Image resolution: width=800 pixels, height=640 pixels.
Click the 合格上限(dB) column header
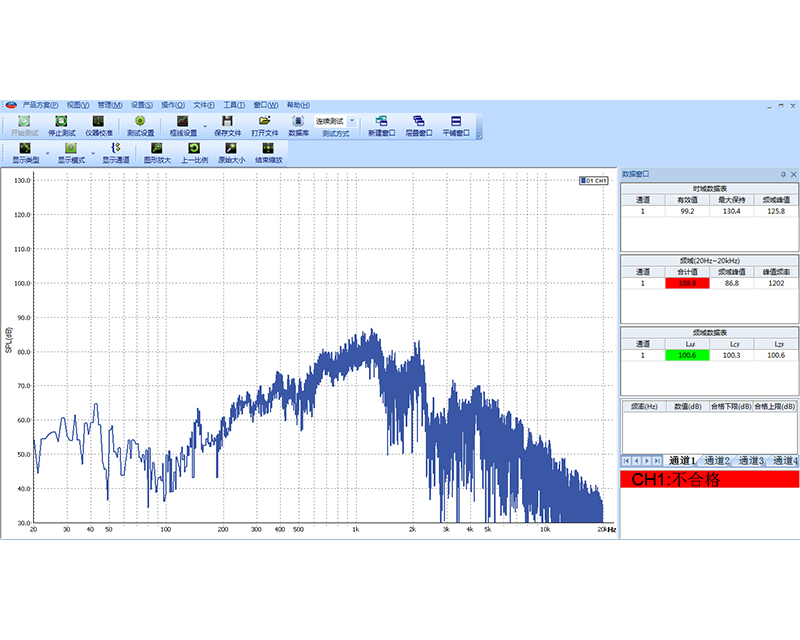[x=775, y=407]
